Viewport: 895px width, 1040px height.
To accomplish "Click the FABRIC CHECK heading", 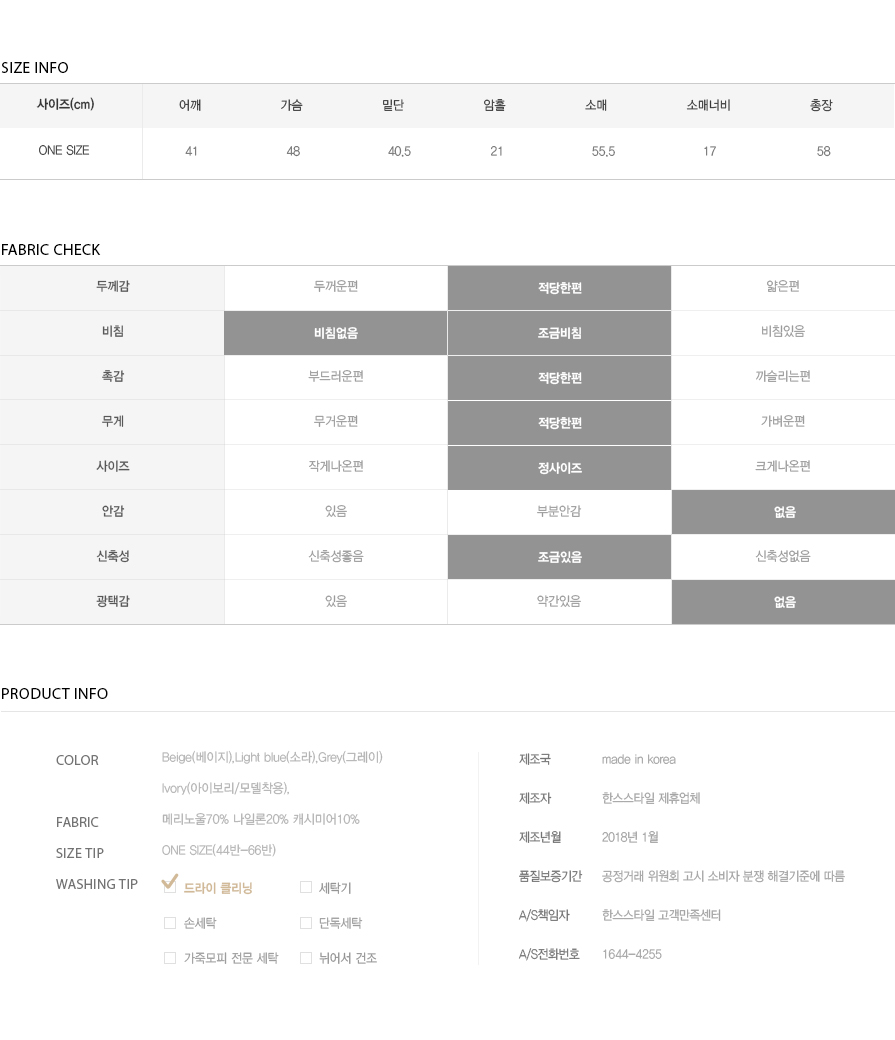I will (50, 250).
